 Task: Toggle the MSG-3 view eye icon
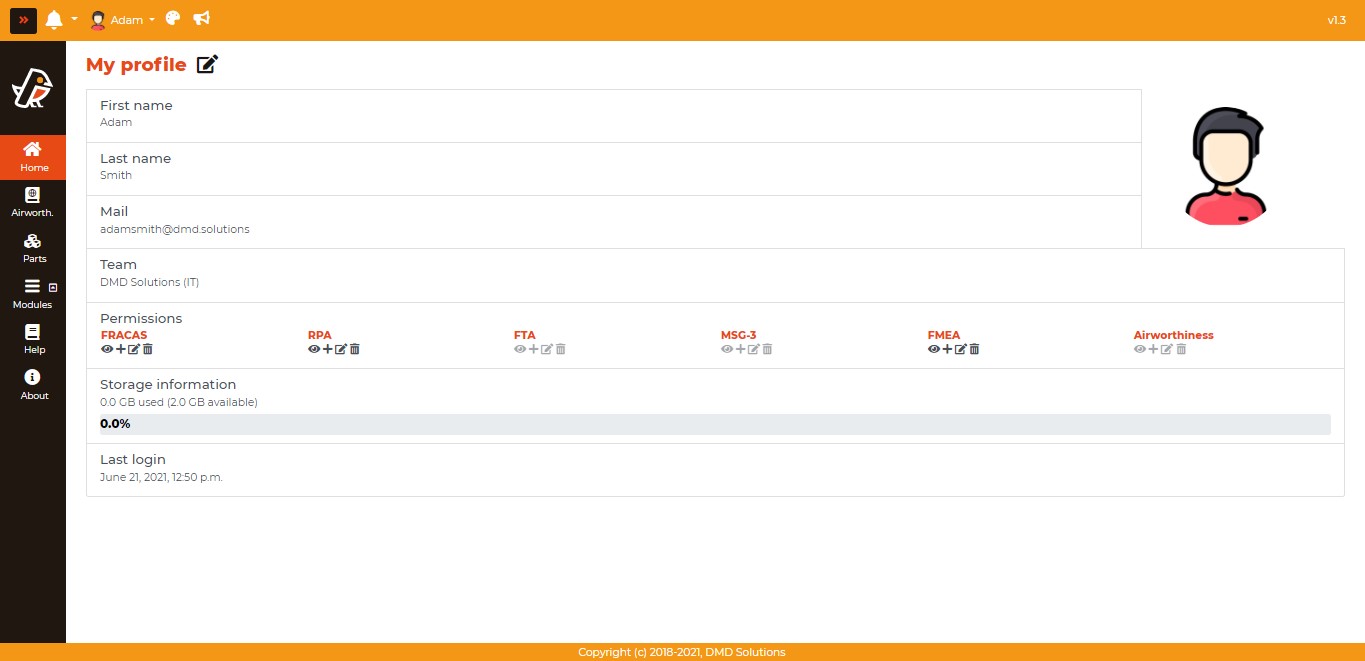[727, 349]
